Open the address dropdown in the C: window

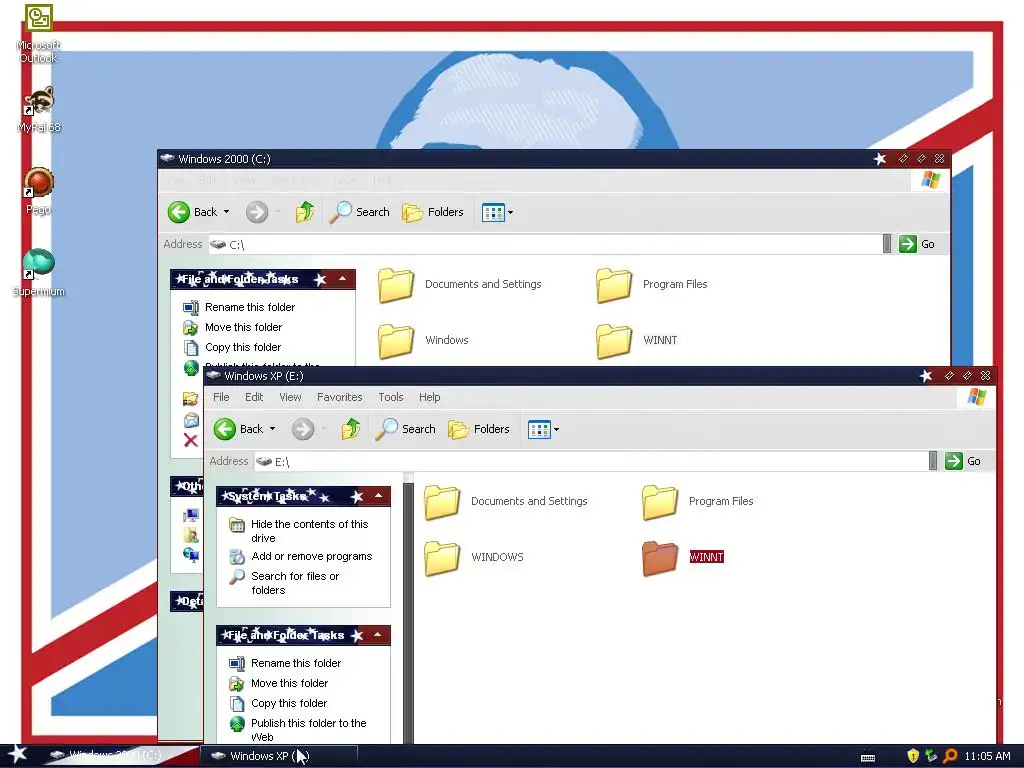point(887,244)
